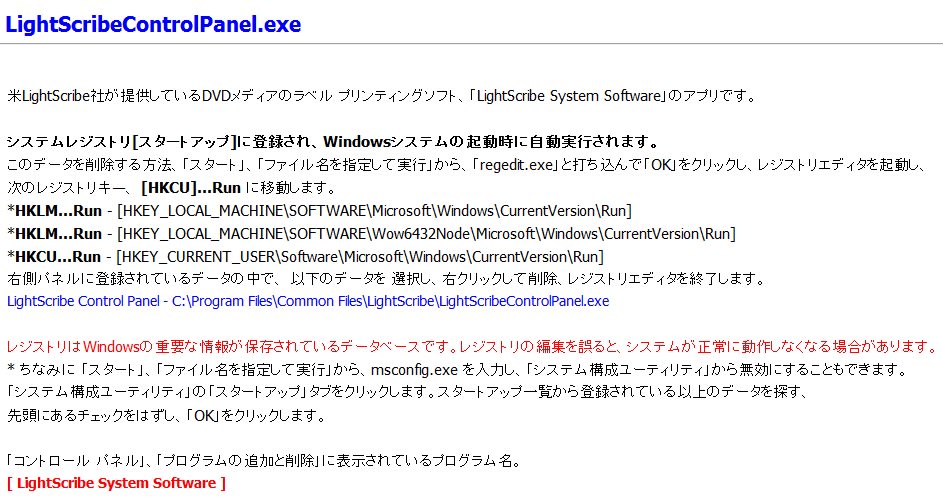Click the bold [HKCU]...Run key text
943x497 pixels.
(191, 188)
